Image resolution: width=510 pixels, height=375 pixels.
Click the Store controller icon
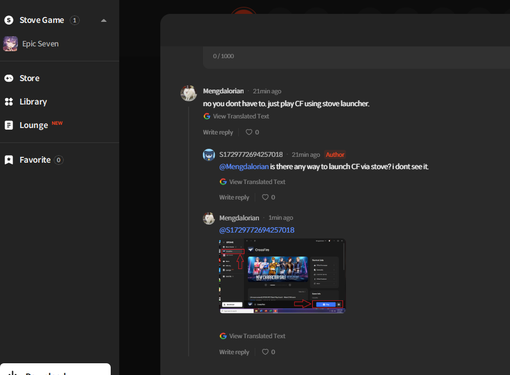tap(9, 78)
